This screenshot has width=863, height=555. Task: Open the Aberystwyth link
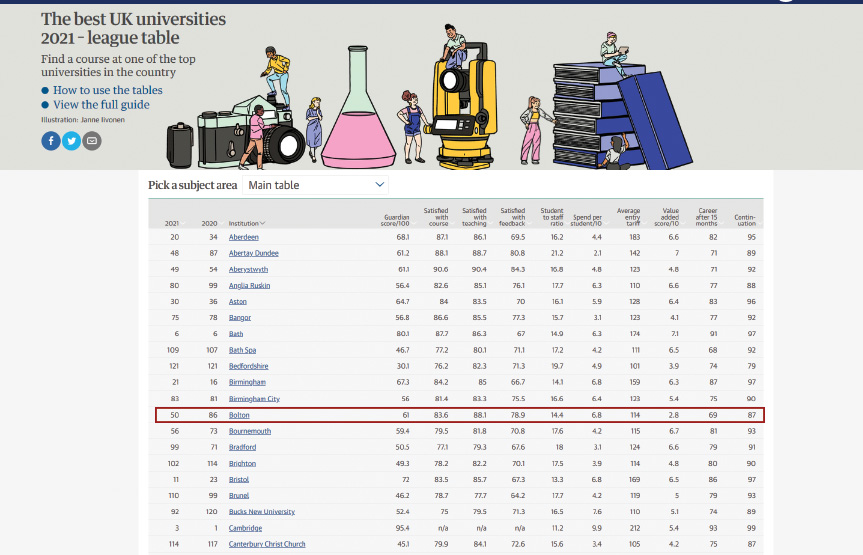coord(248,269)
